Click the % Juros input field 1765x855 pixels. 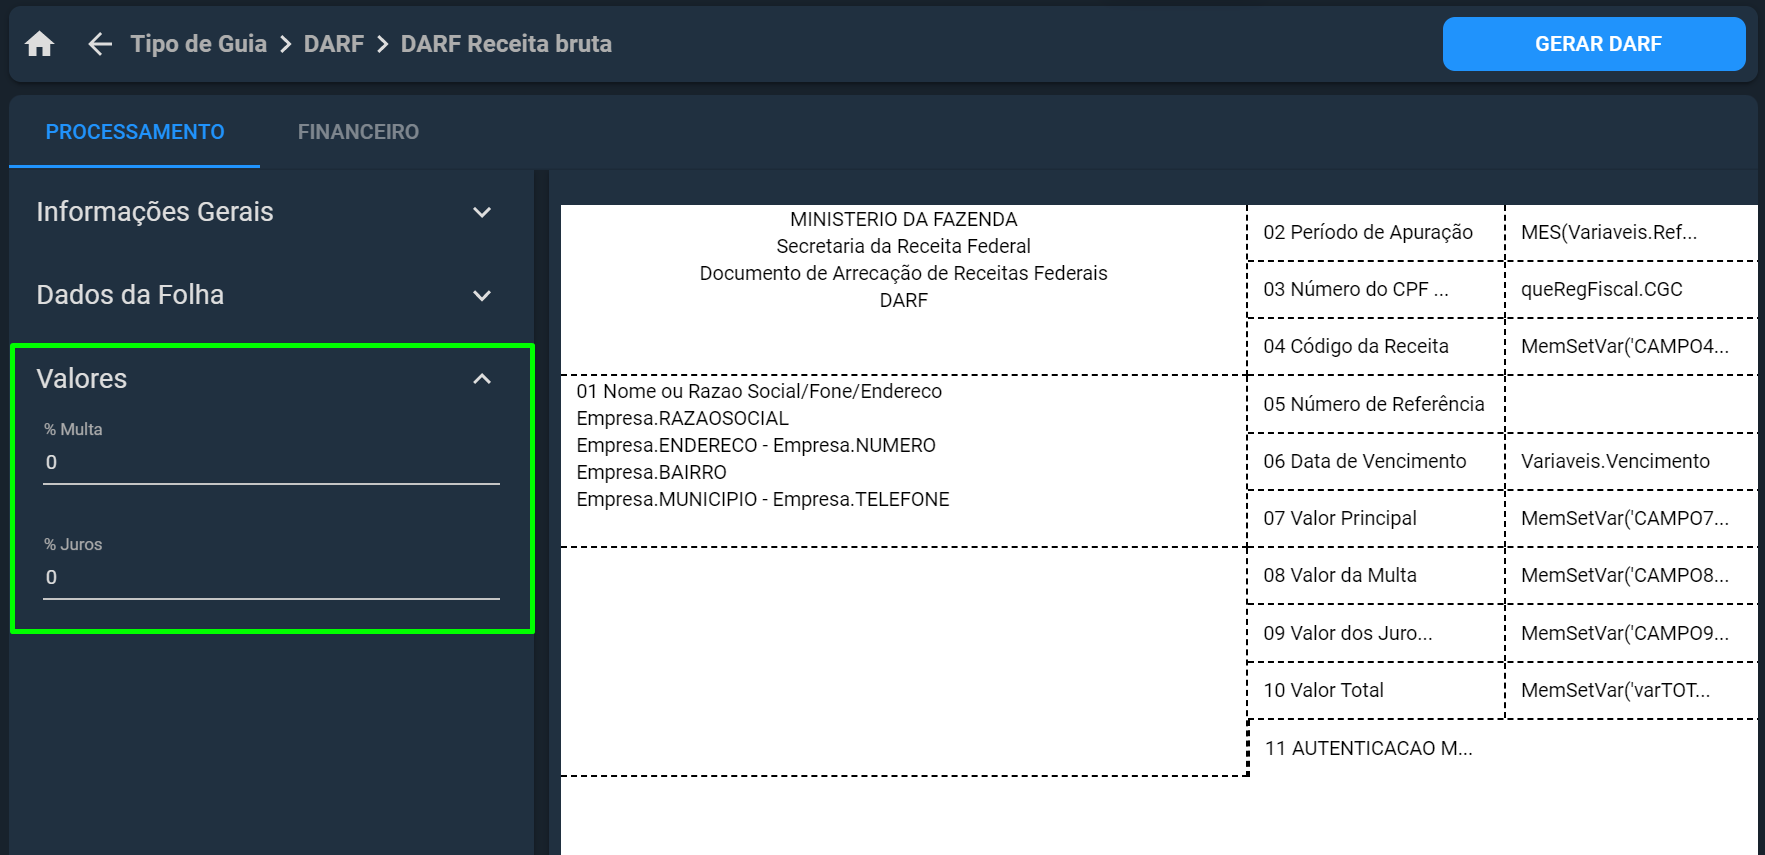point(271,578)
